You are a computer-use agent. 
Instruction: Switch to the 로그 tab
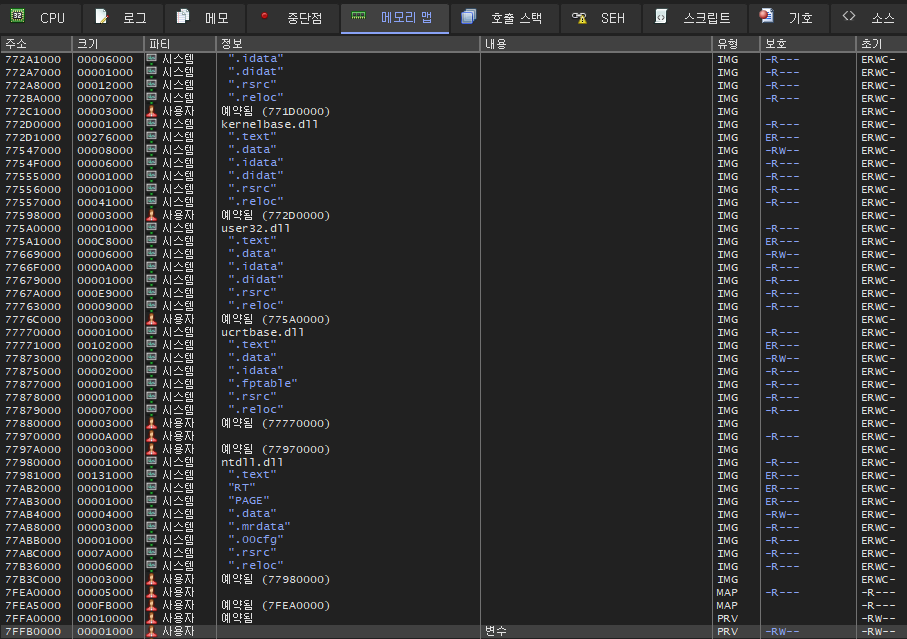[123, 18]
